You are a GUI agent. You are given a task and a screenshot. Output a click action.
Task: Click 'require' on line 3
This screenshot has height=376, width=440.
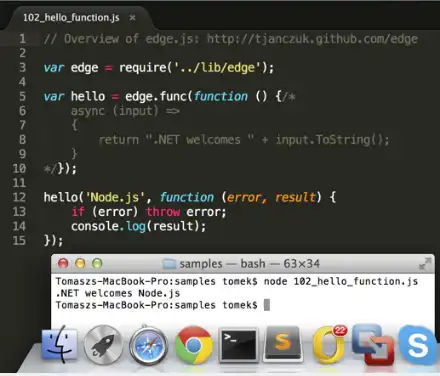[x=143, y=68]
